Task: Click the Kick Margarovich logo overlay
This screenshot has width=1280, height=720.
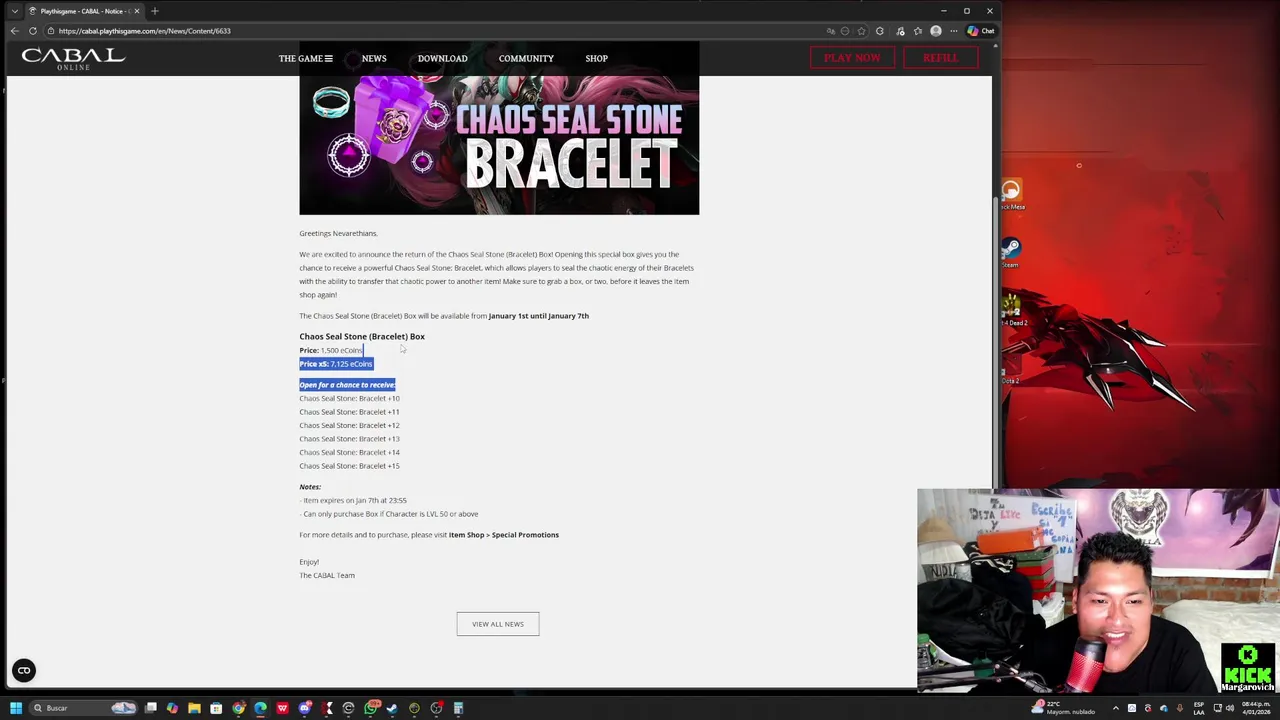Action: pos(1249,667)
